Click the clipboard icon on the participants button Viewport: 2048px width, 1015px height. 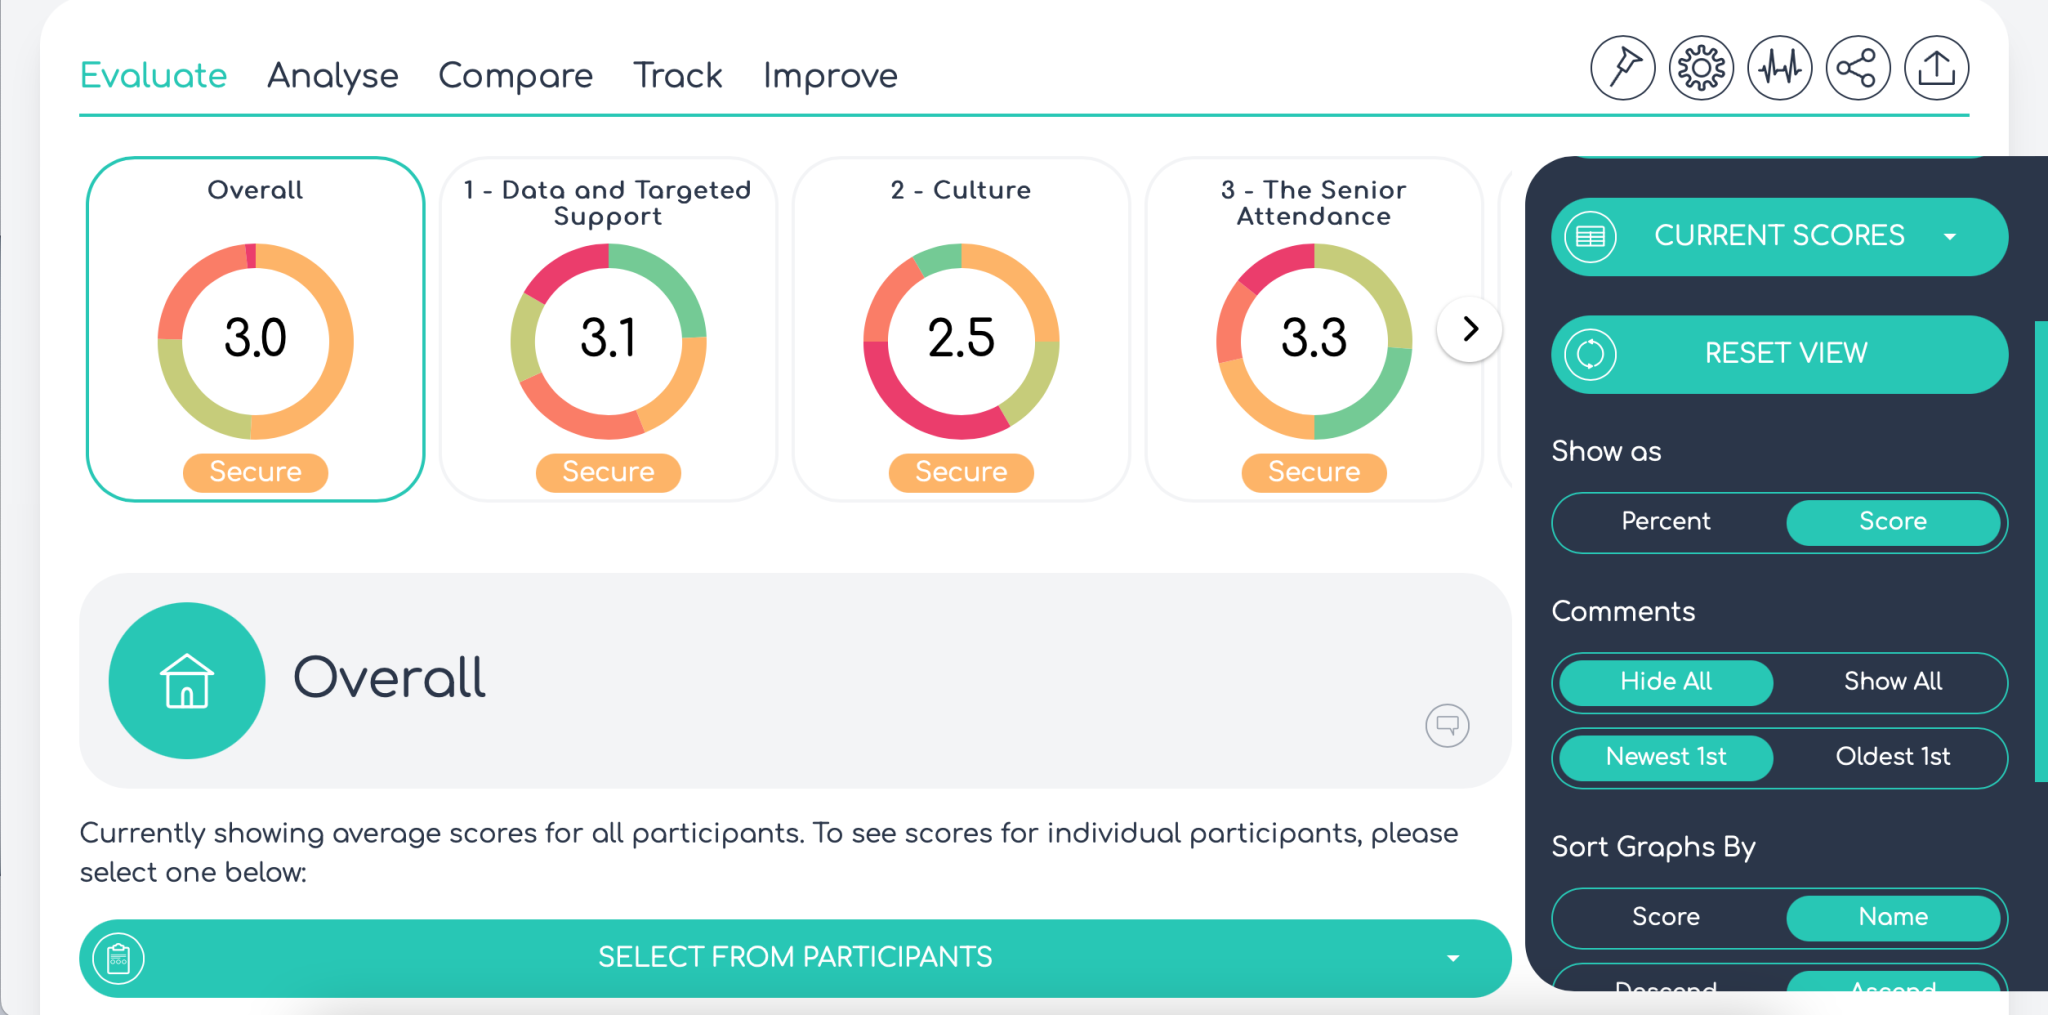click(x=119, y=957)
